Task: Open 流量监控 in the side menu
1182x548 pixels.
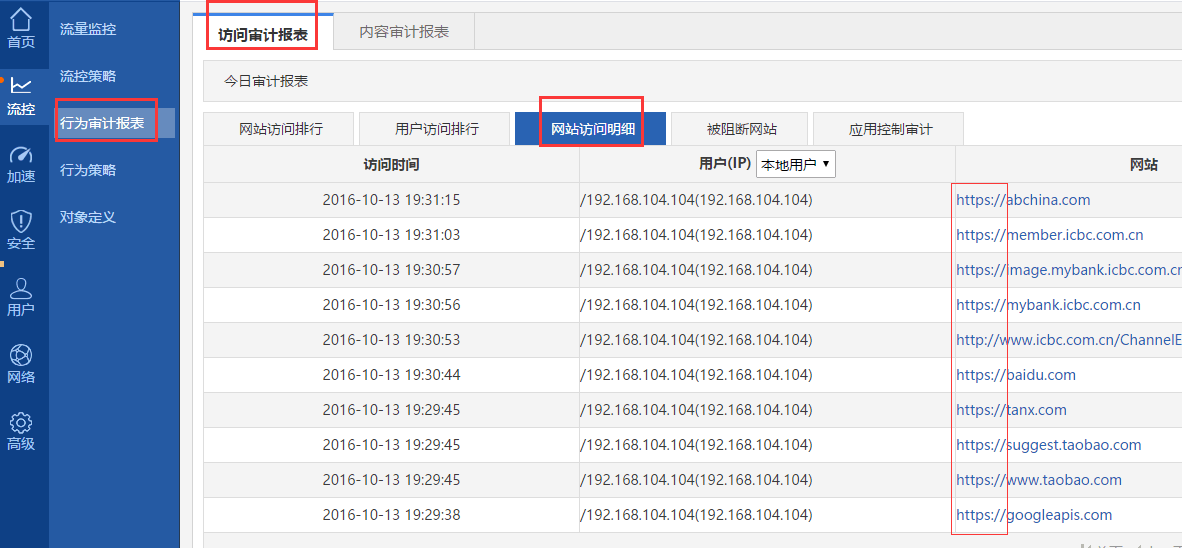Action: (x=88, y=29)
